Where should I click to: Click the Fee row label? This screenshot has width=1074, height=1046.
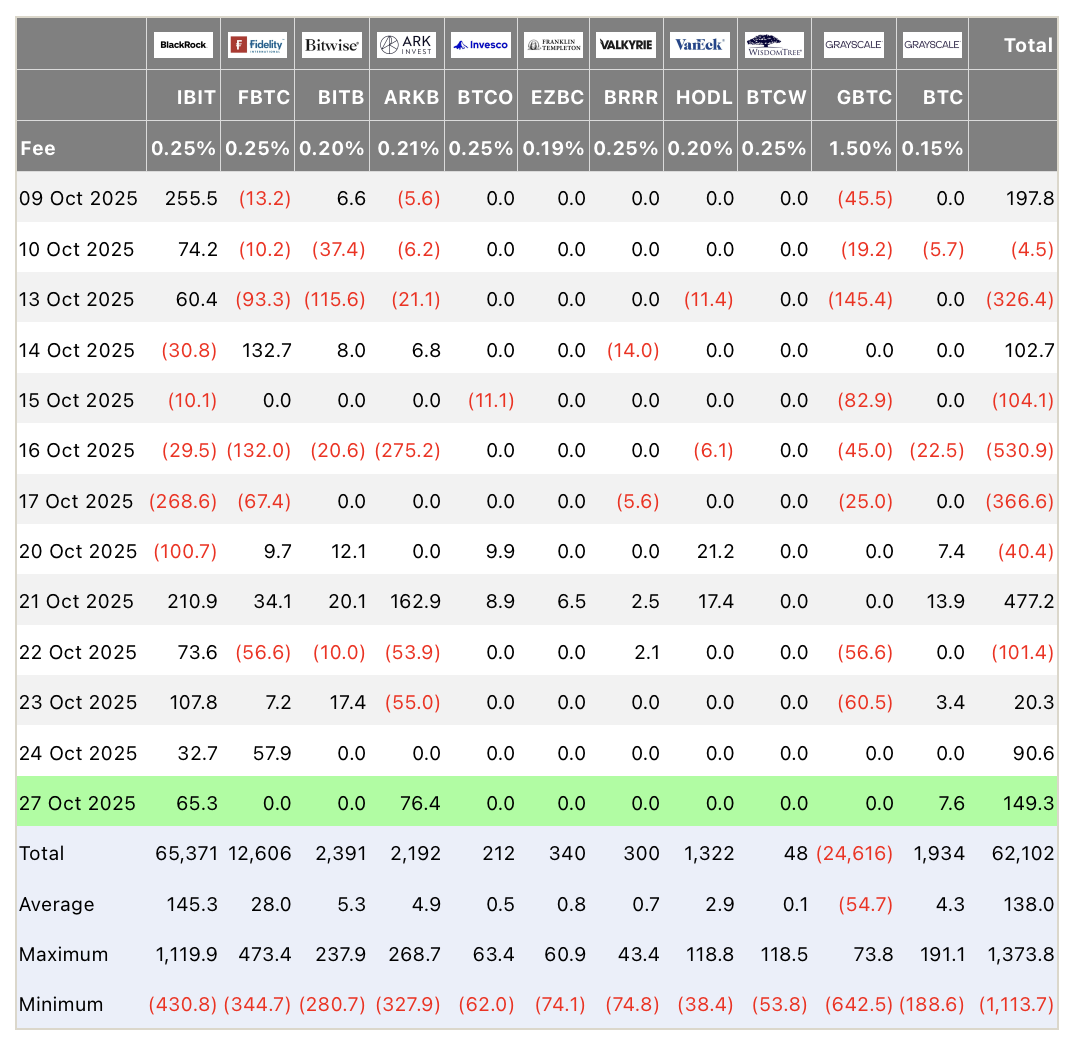(x=38, y=148)
